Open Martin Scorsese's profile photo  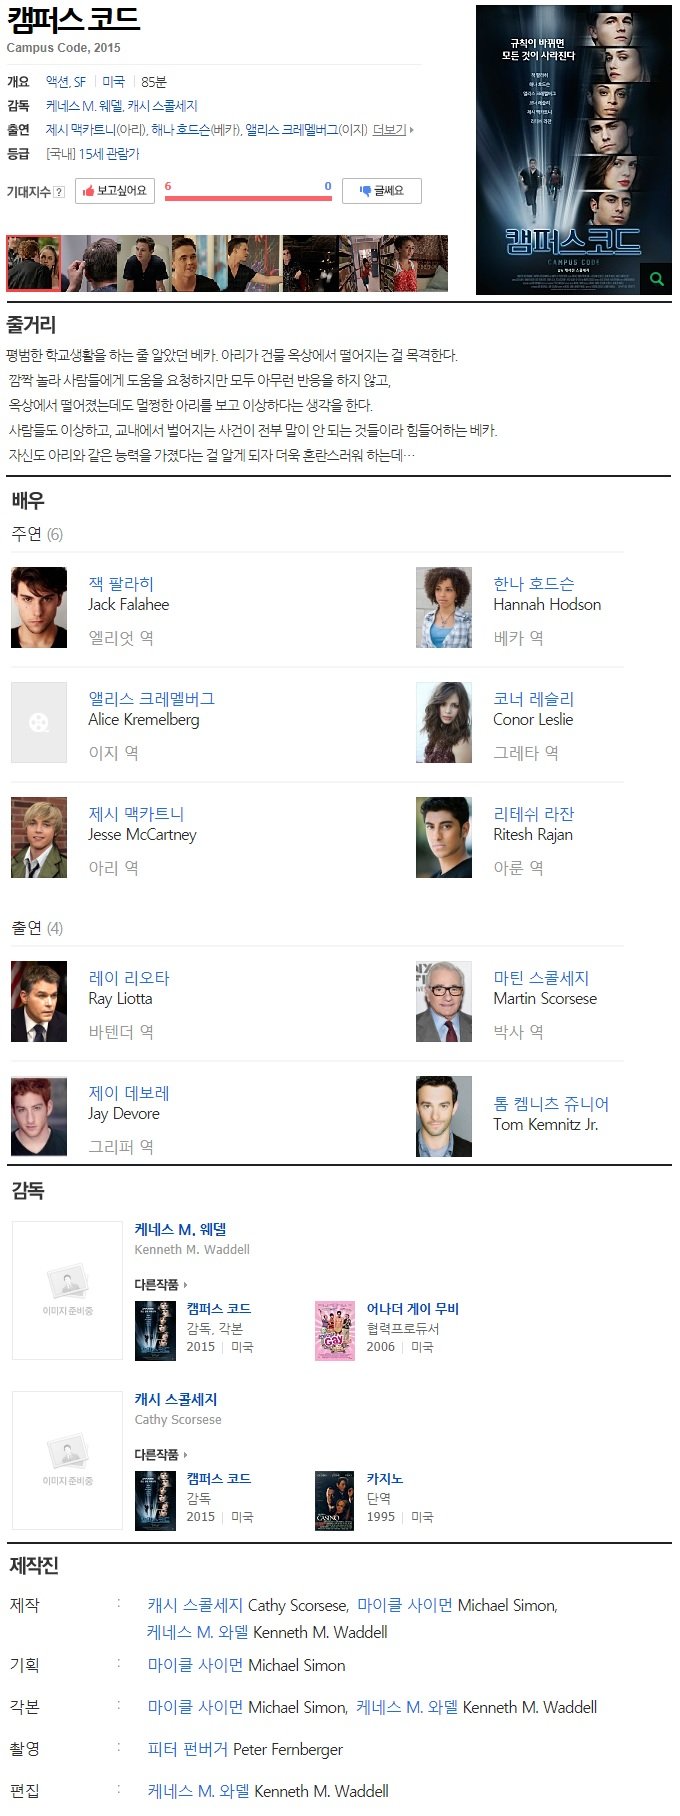point(444,1001)
